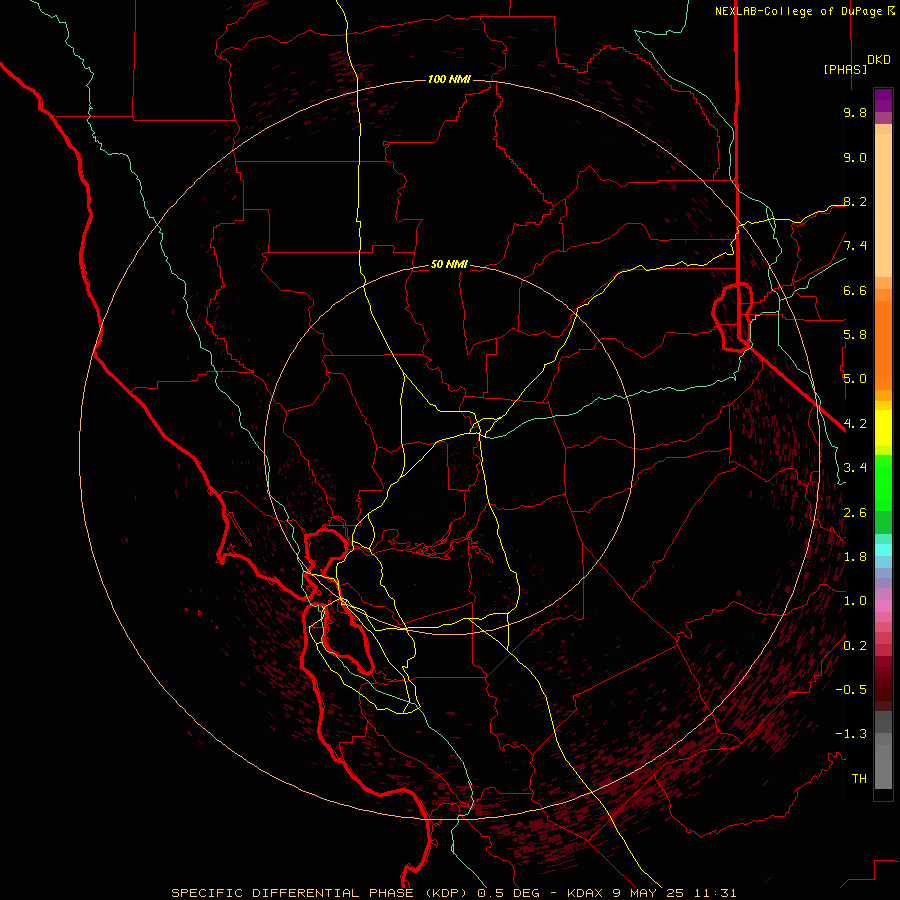900x900 pixels.
Task: Click the yellow segment beside 4.2
Action: click(883, 428)
